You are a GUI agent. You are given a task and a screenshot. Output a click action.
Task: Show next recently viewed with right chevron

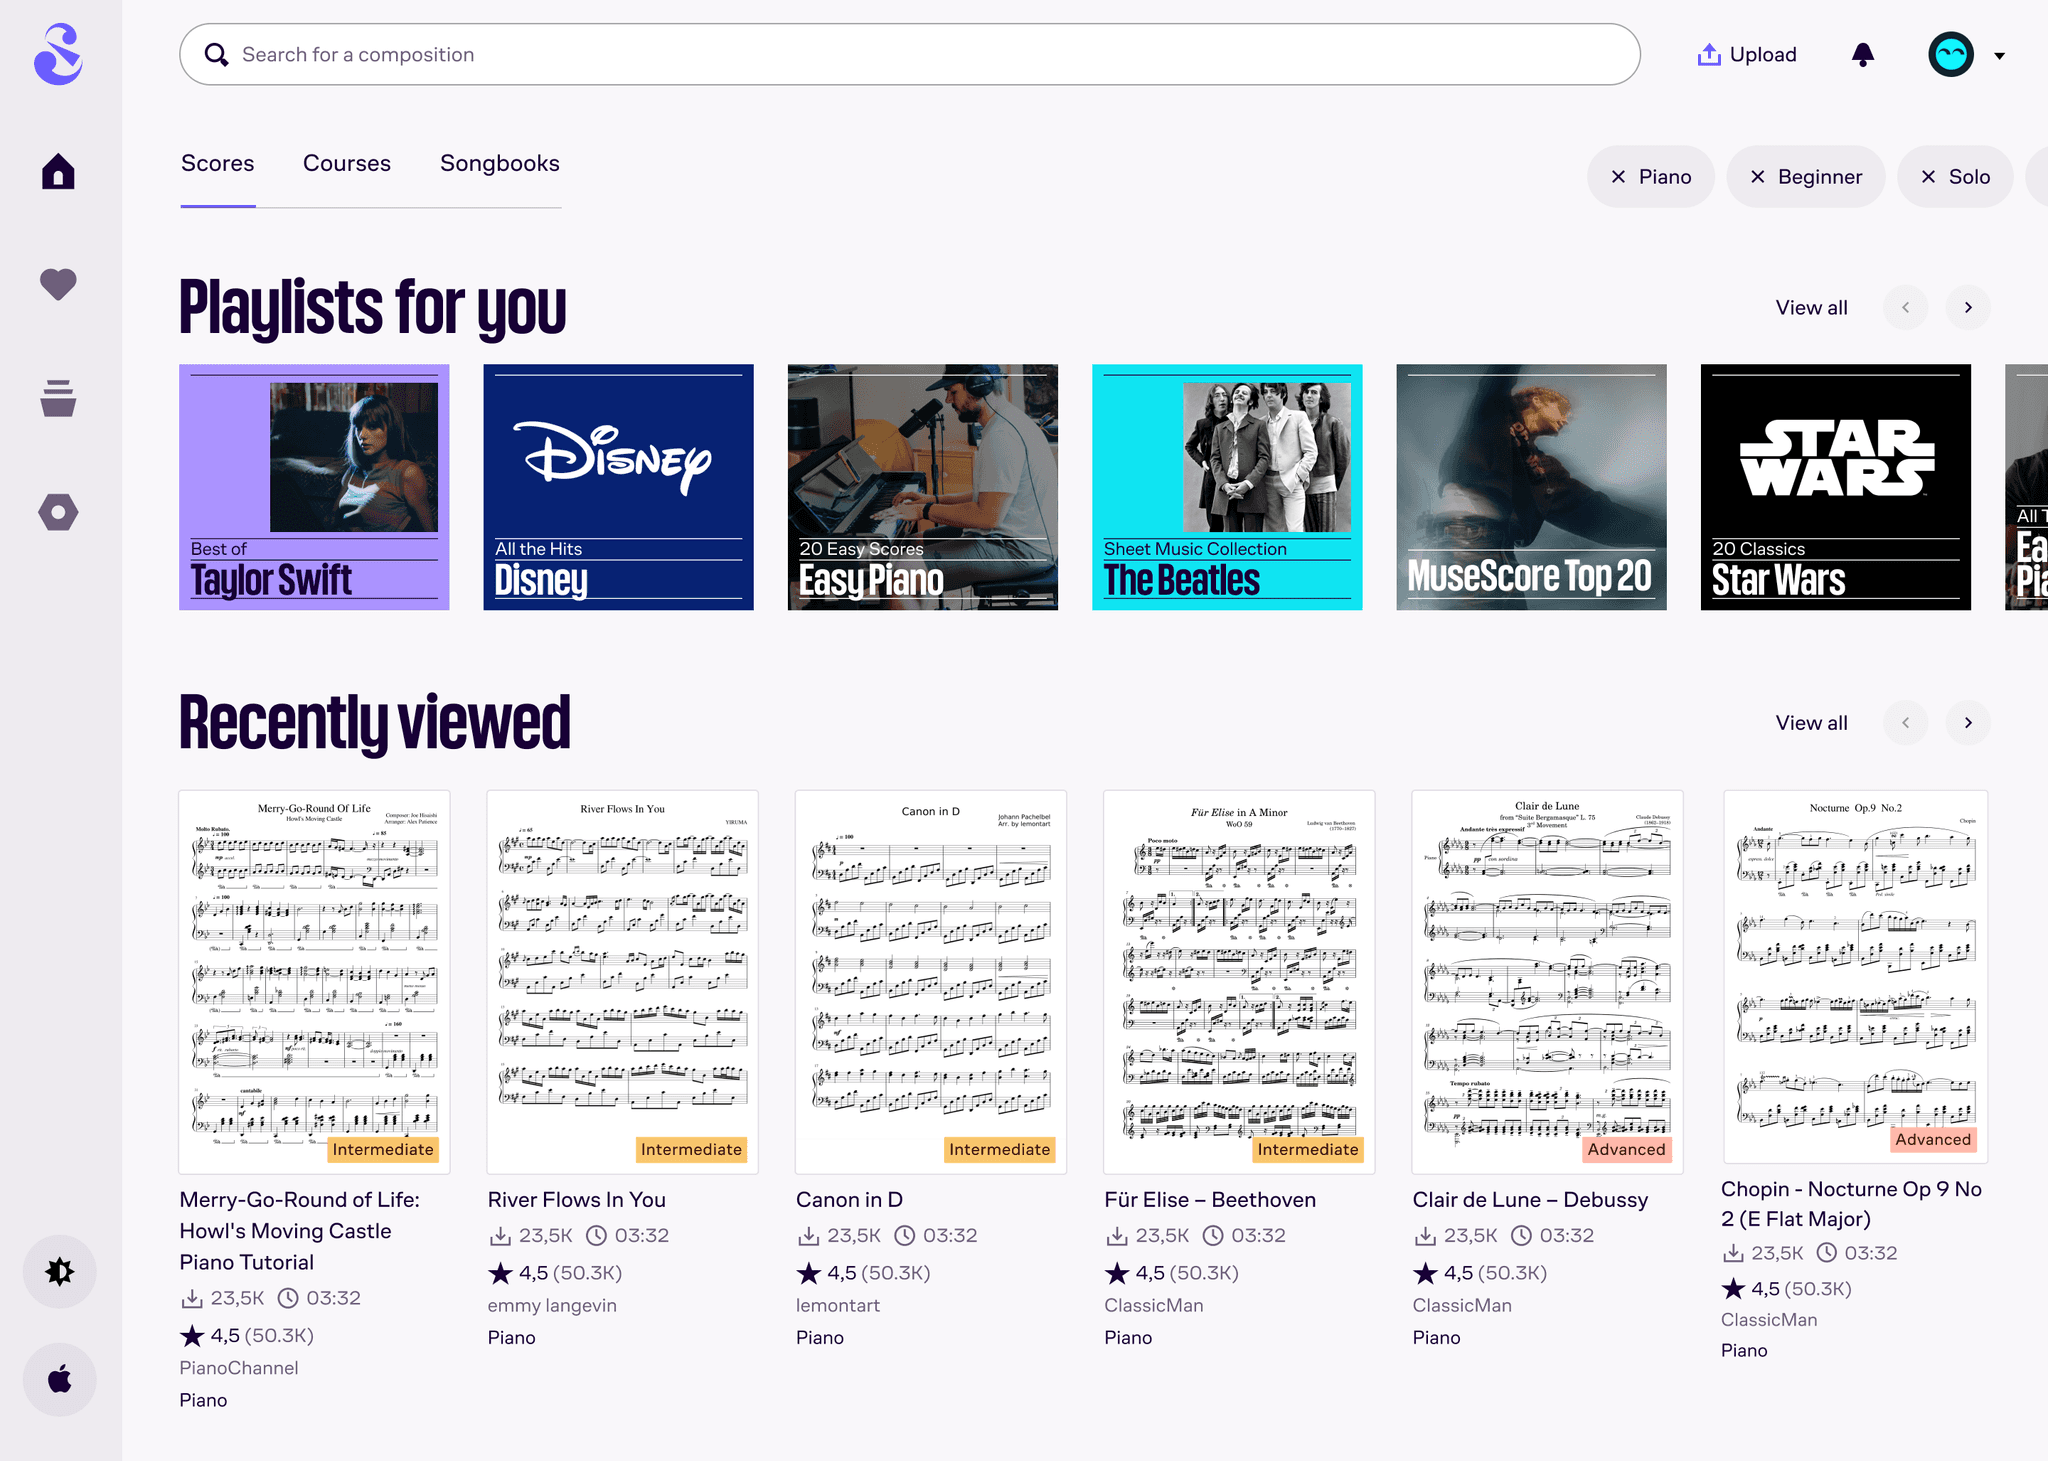1968,723
